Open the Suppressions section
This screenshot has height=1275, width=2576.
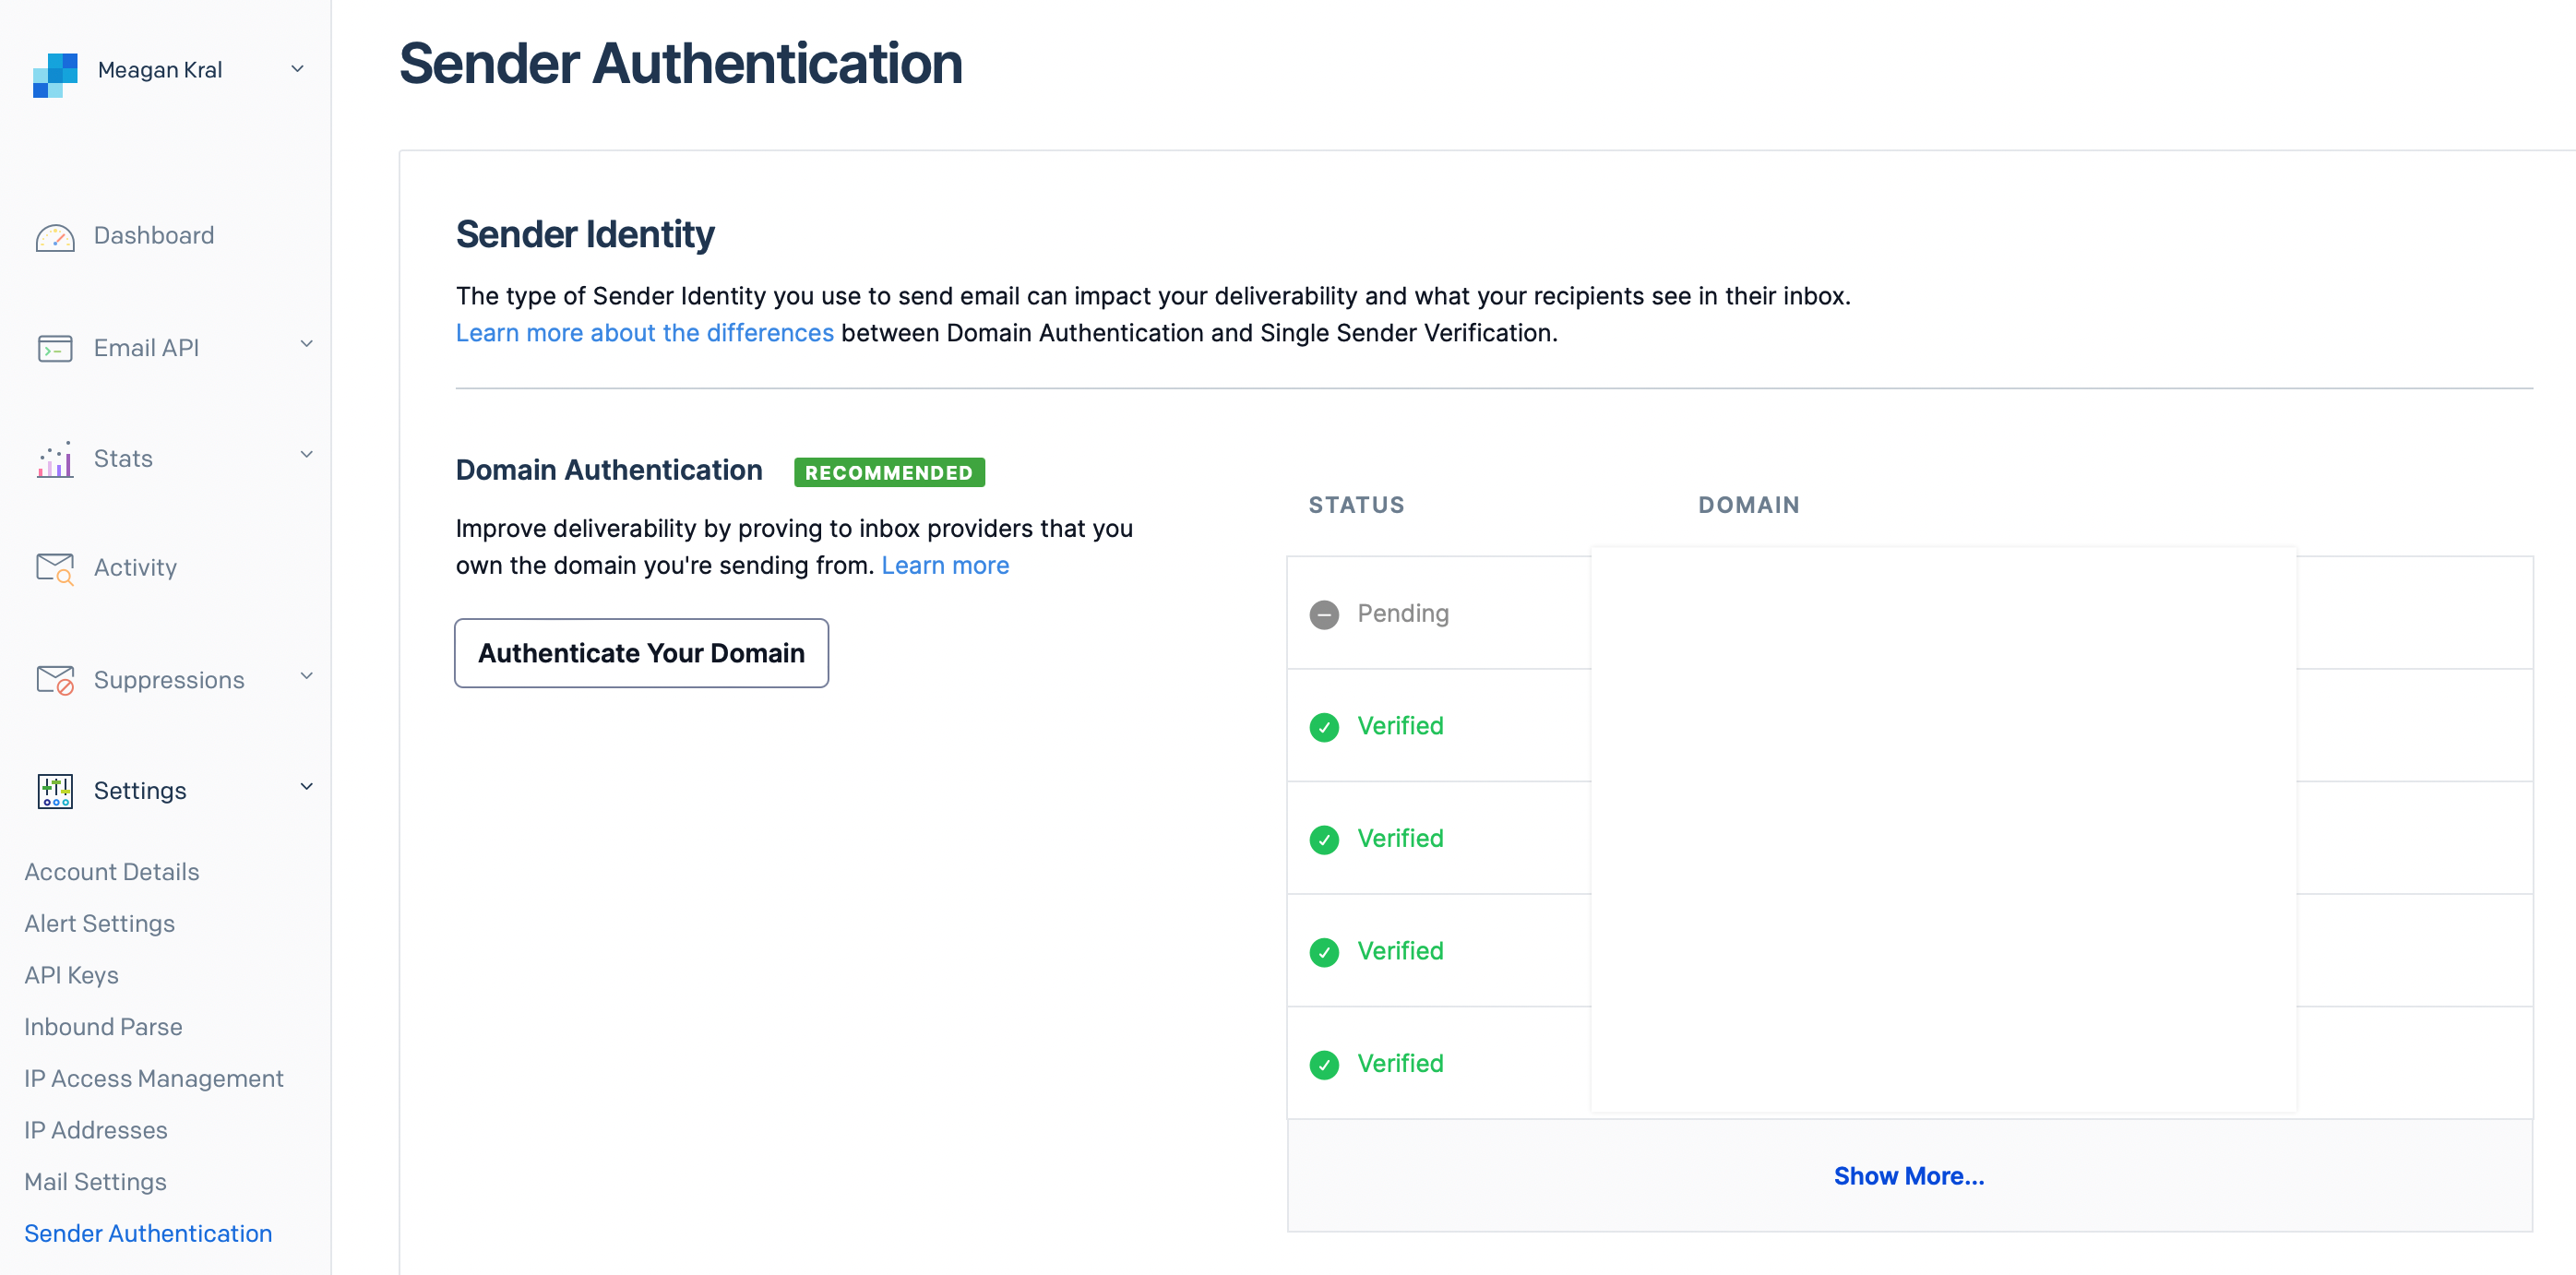click(x=169, y=679)
